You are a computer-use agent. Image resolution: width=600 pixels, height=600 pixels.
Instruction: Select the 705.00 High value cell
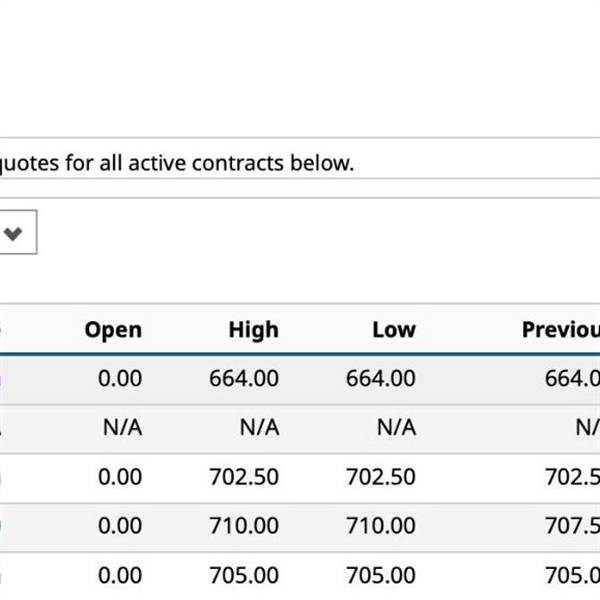(244, 575)
